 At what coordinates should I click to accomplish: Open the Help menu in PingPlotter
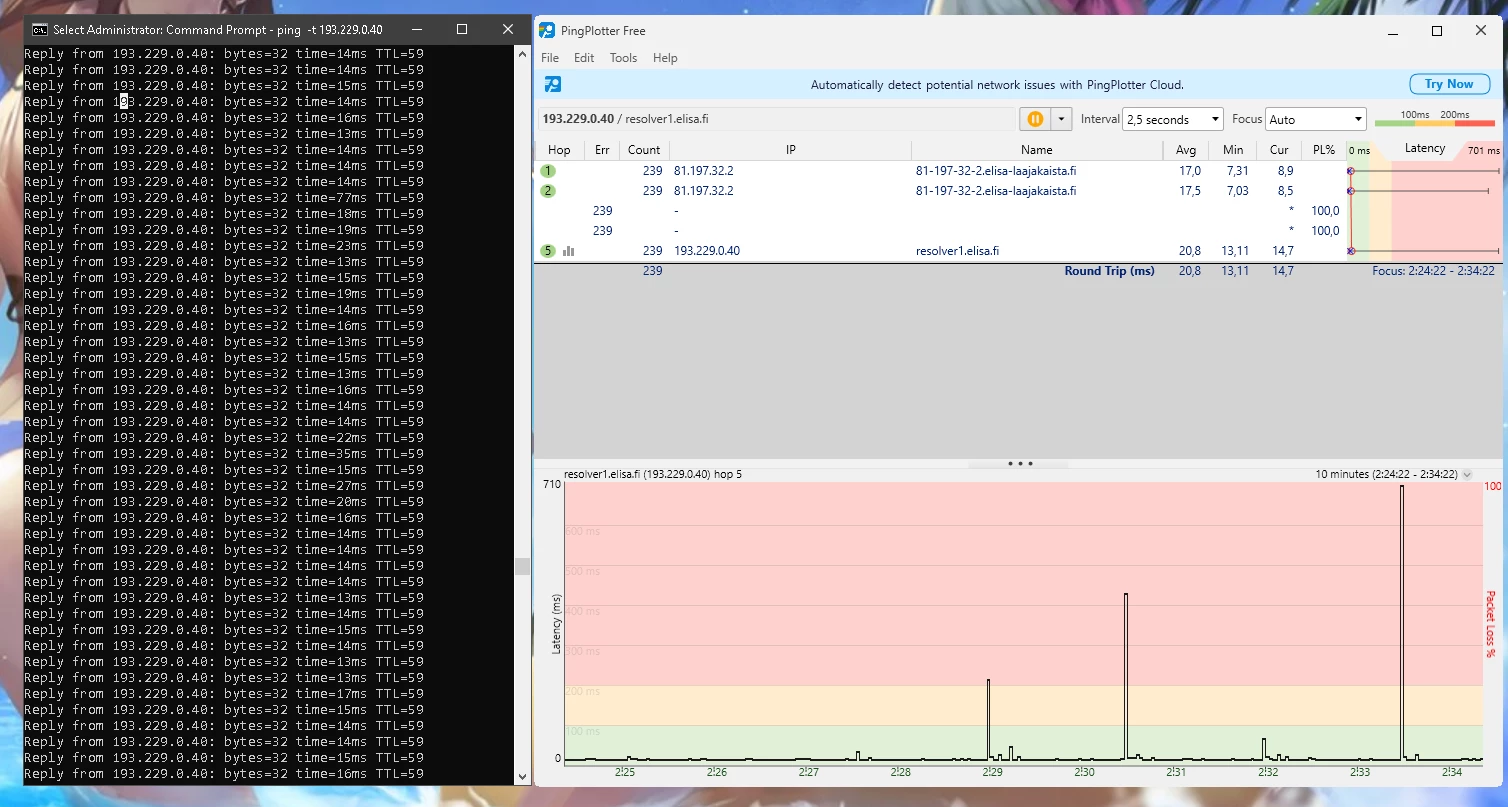[665, 58]
